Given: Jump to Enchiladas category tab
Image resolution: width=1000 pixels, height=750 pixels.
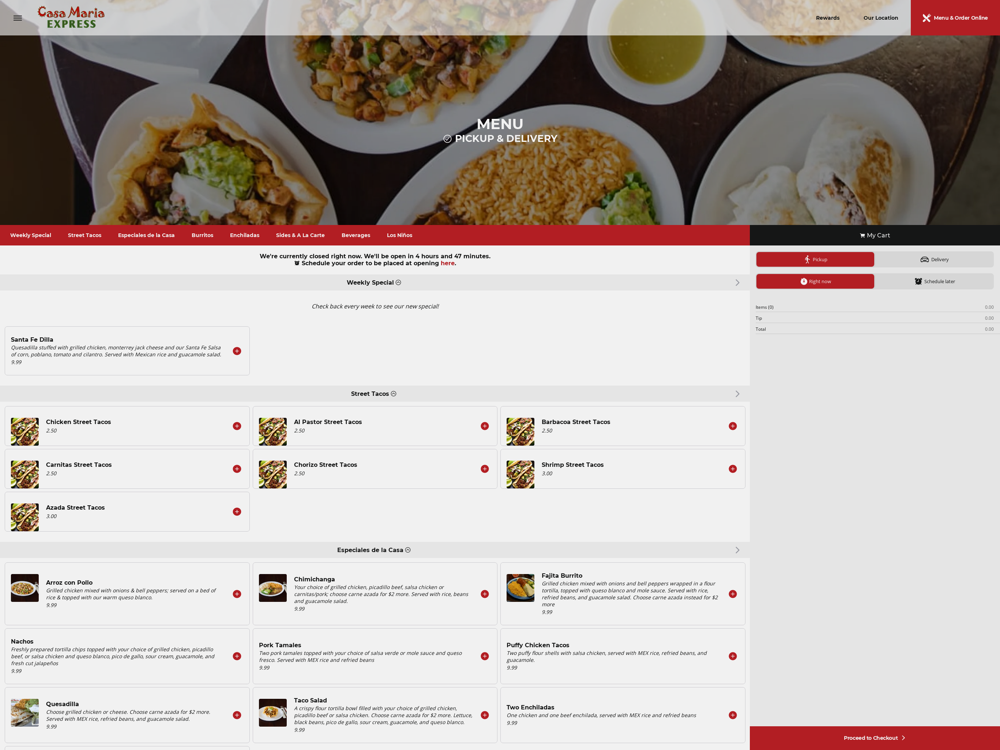Looking at the screenshot, I should (x=245, y=235).
